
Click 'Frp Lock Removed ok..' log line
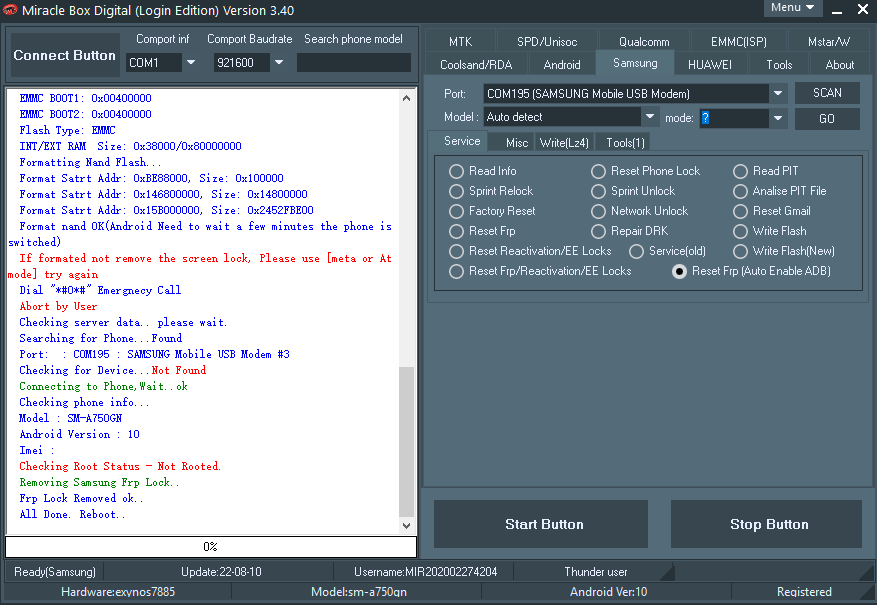tap(81, 498)
